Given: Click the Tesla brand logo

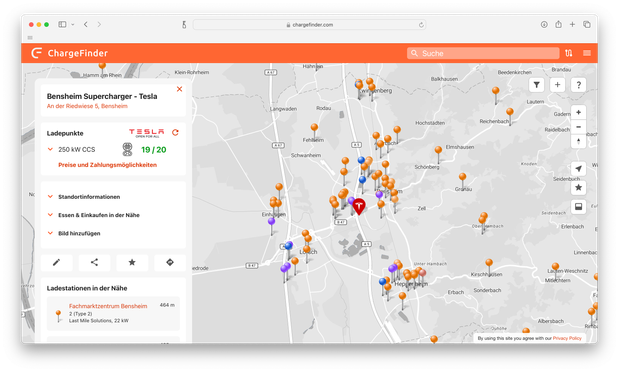Looking at the screenshot, I should 146,133.
